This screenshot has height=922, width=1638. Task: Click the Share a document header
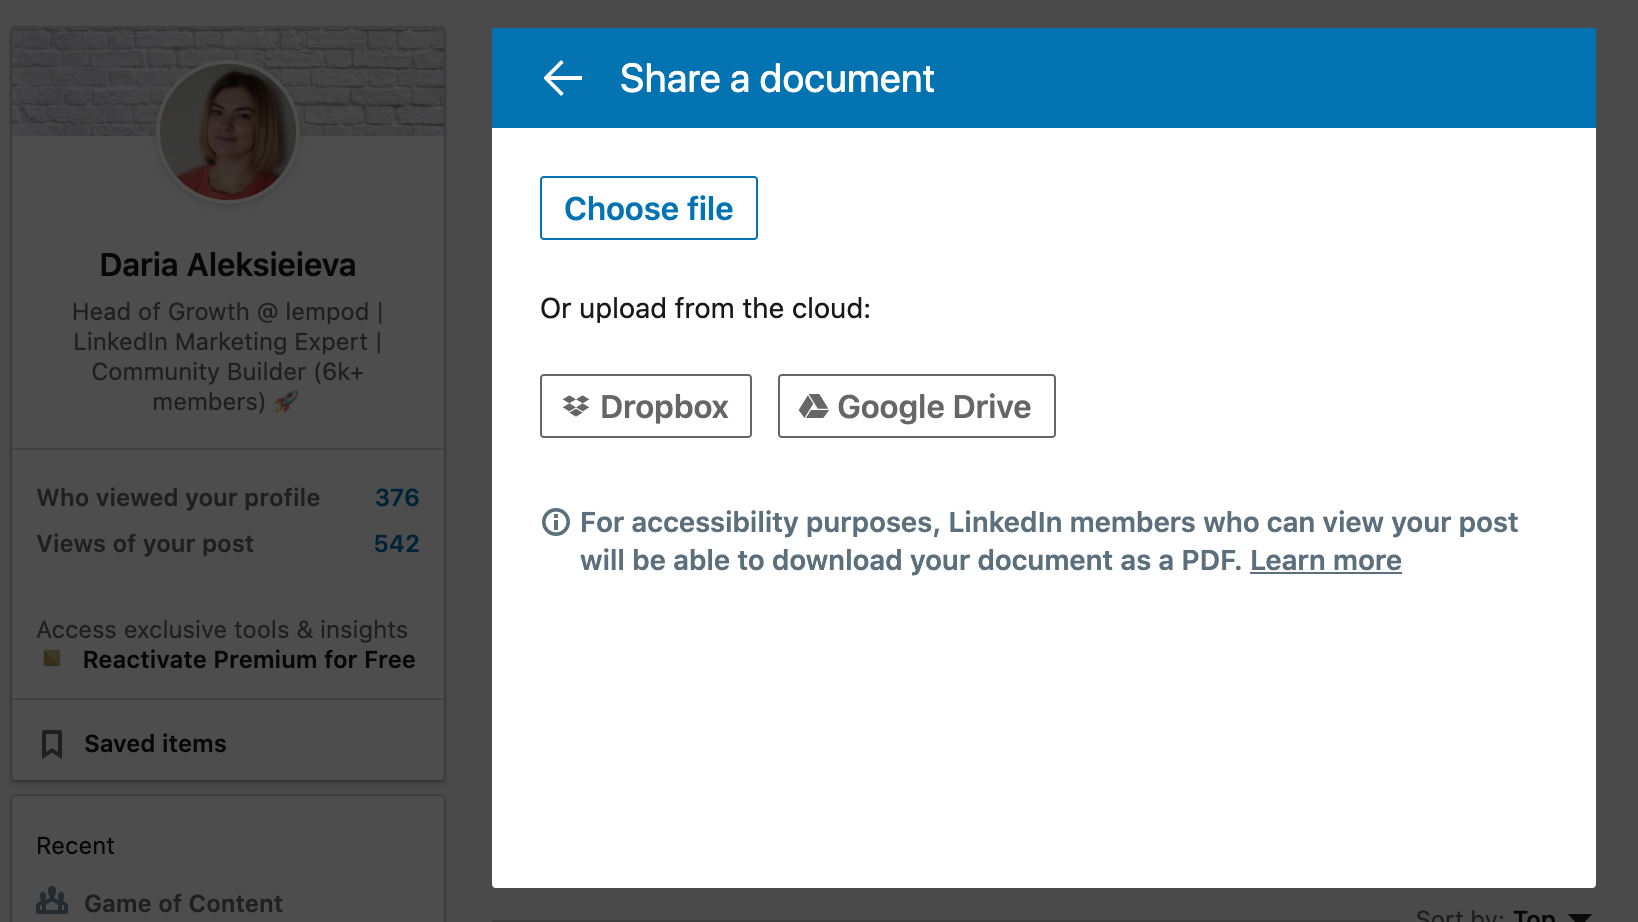pyautogui.click(x=777, y=78)
